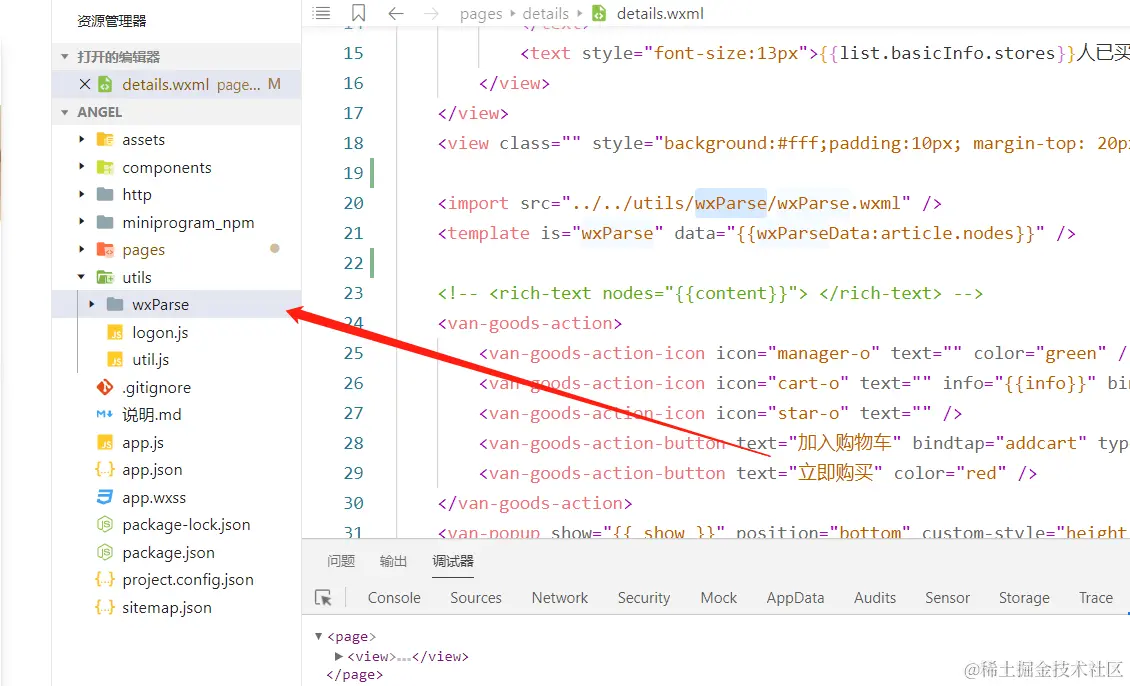Click the wxml file icon beside details.wxml in open editors

pyautogui.click(x=105, y=84)
